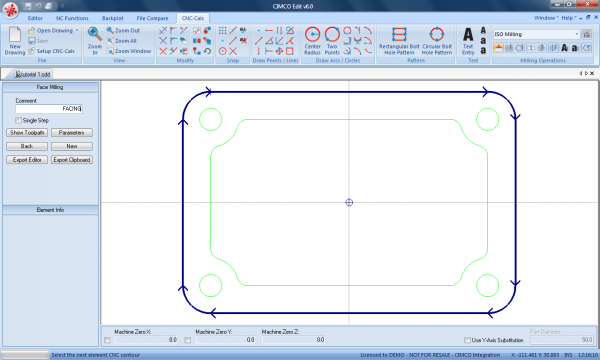600x360 pixels.
Task: Select the Text Entry tool
Action: [x=468, y=35]
